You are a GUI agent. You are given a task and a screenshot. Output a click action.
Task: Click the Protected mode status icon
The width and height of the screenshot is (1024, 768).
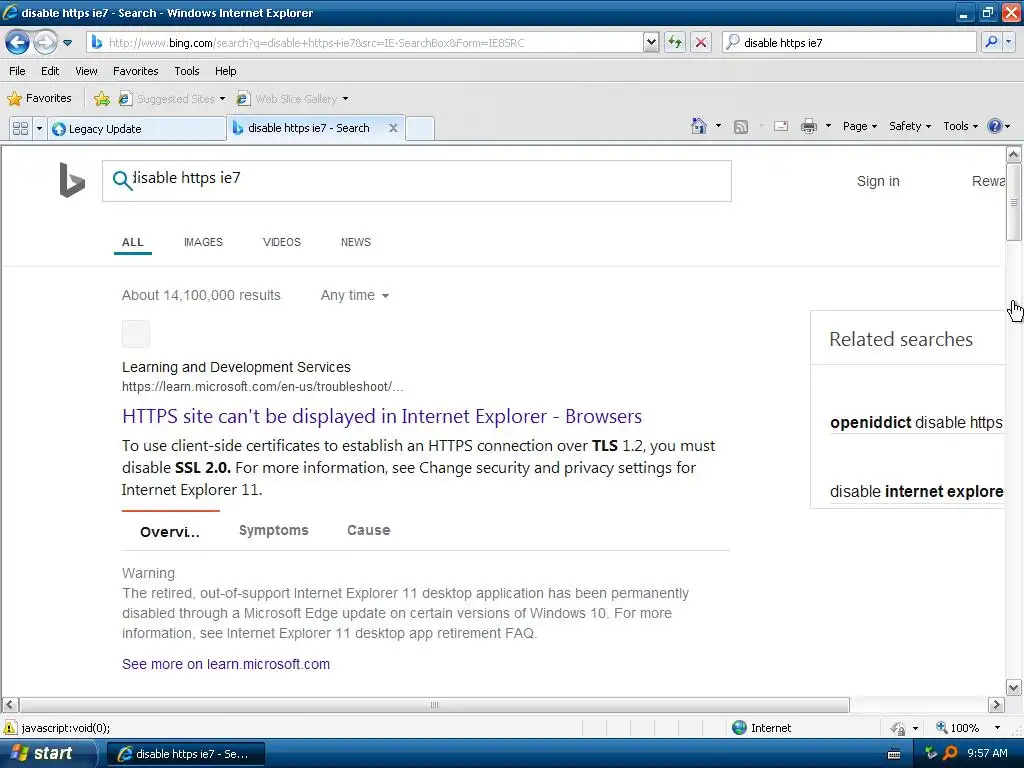(x=899, y=728)
